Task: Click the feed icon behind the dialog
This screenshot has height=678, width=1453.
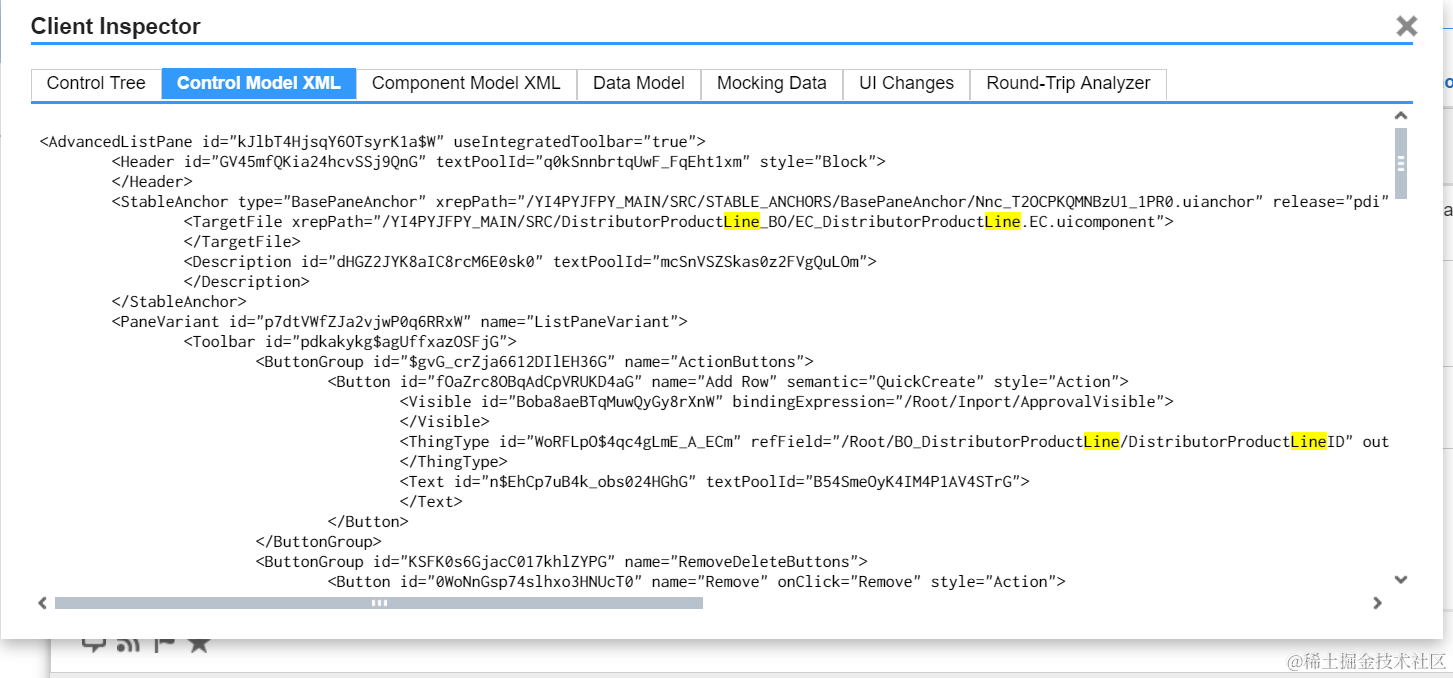Action: point(128,644)
